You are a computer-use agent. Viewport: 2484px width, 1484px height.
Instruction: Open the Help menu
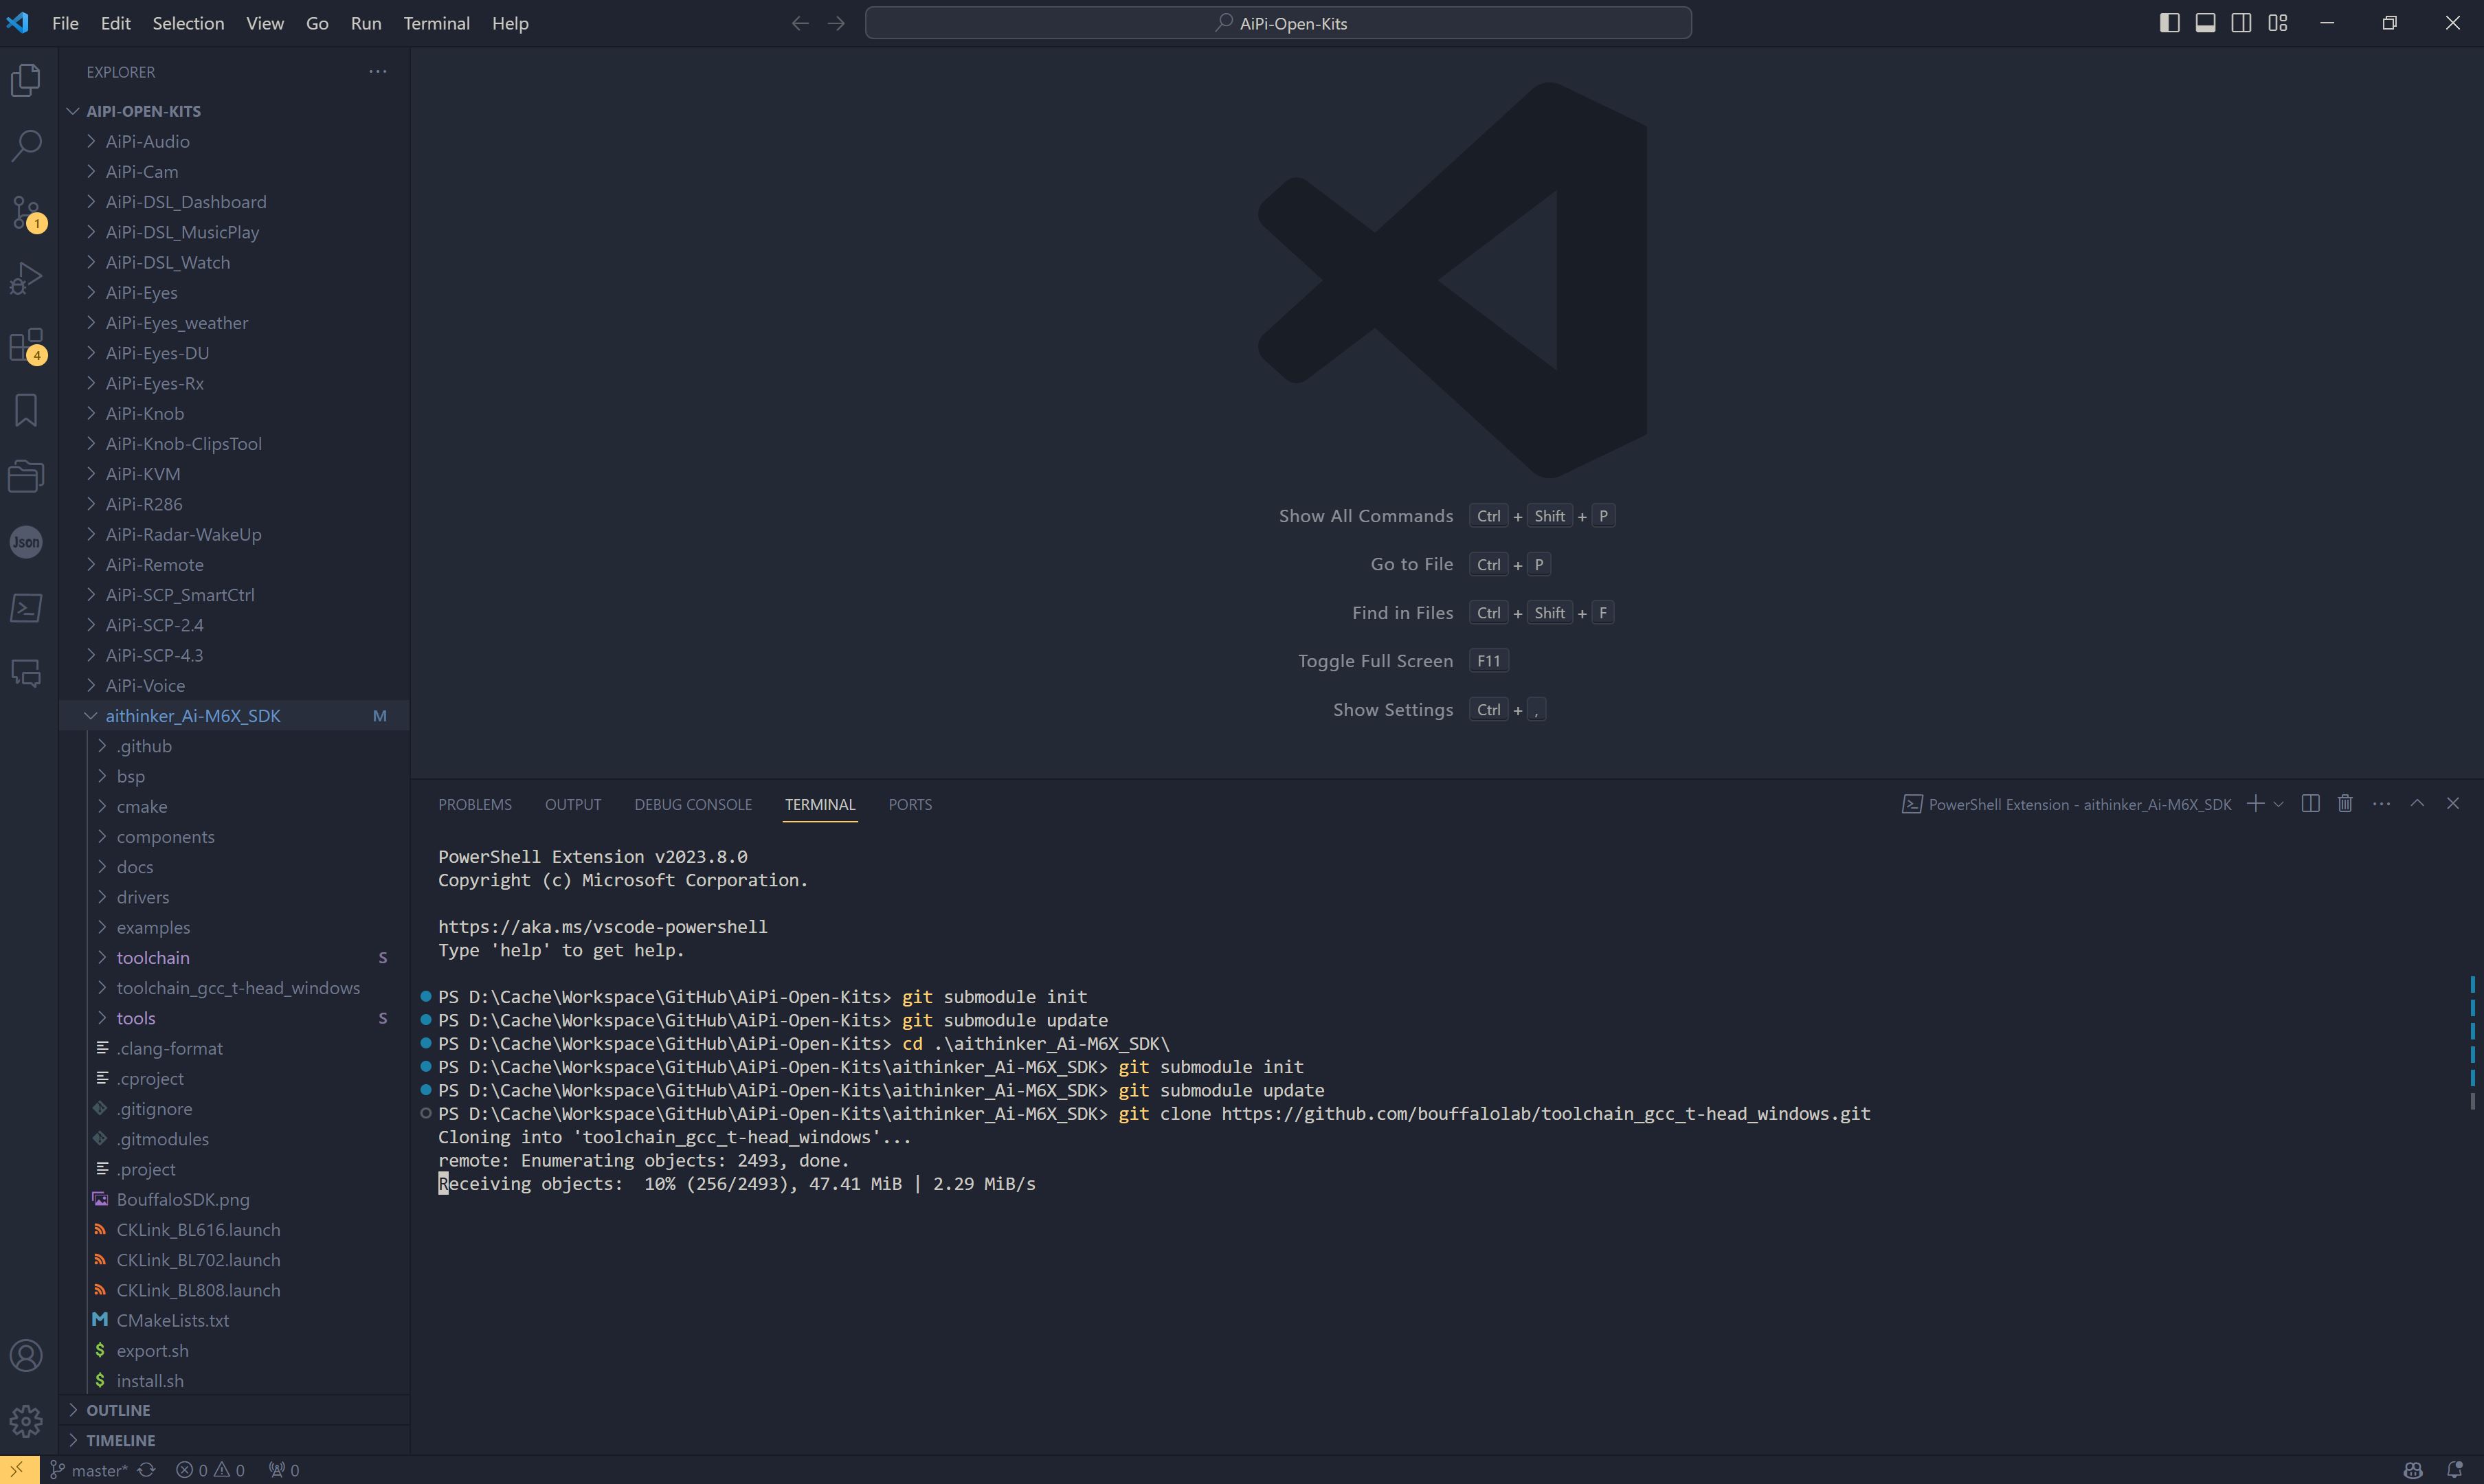point(510,23)
